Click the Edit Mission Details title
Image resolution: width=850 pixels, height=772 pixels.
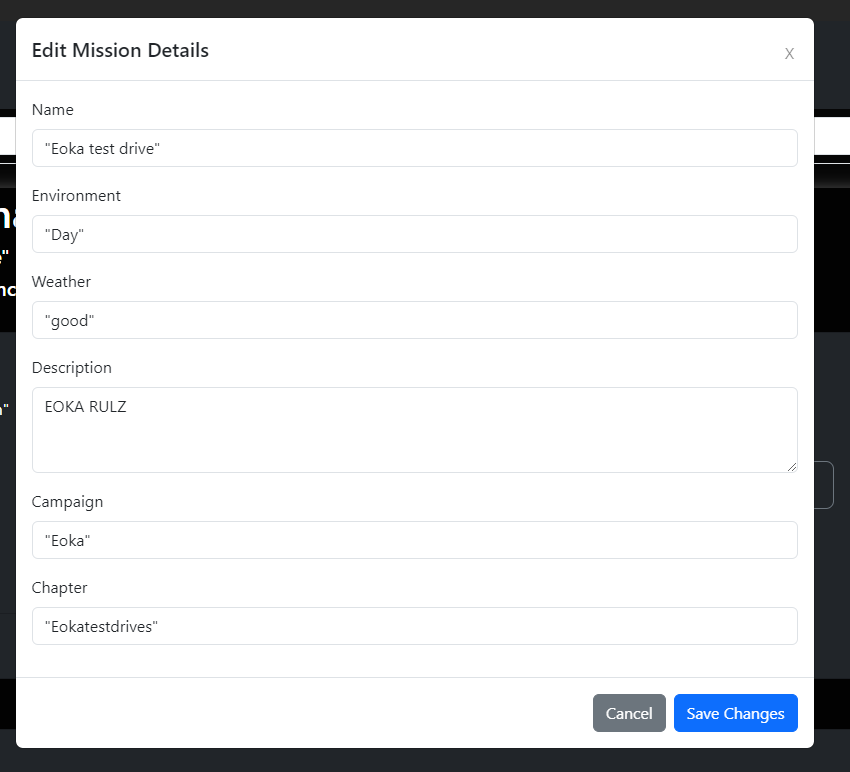point(120,50)
